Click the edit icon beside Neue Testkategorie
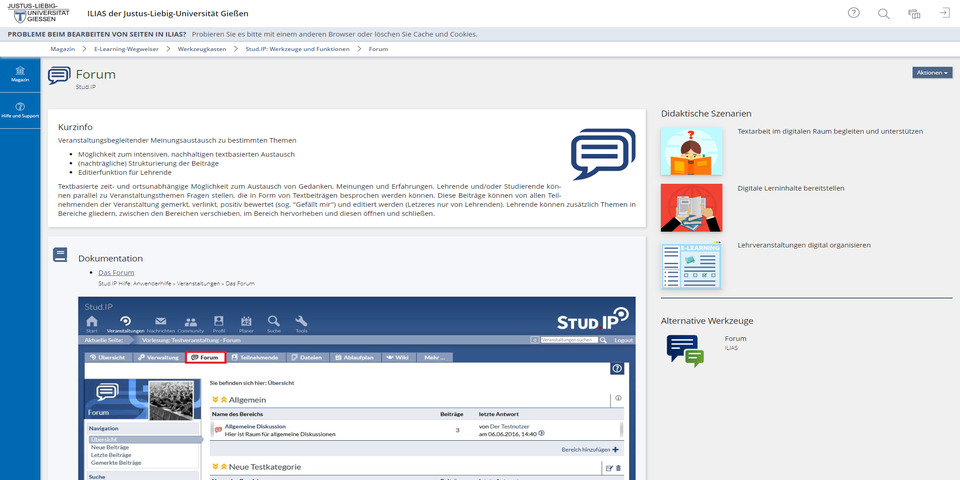This screenshot has width=960, height=480. point(609,468)
